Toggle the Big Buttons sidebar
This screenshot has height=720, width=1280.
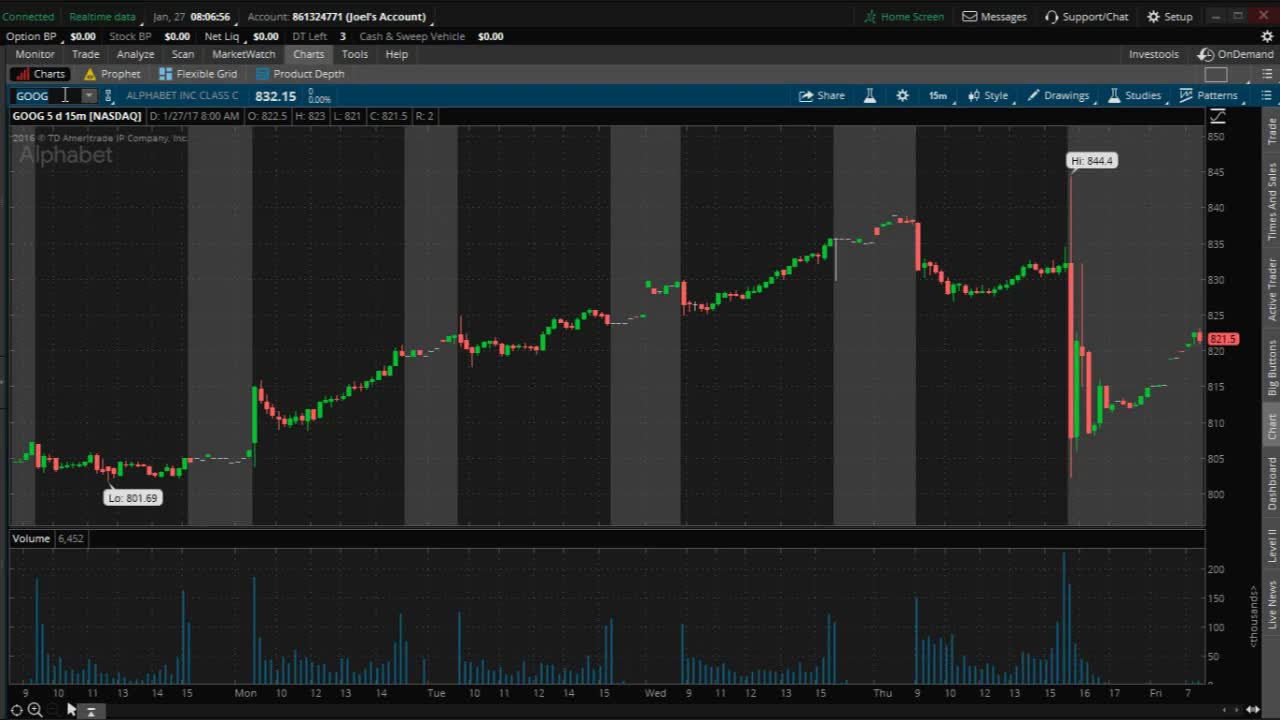pyautogui.click(x=1272, y=367)
